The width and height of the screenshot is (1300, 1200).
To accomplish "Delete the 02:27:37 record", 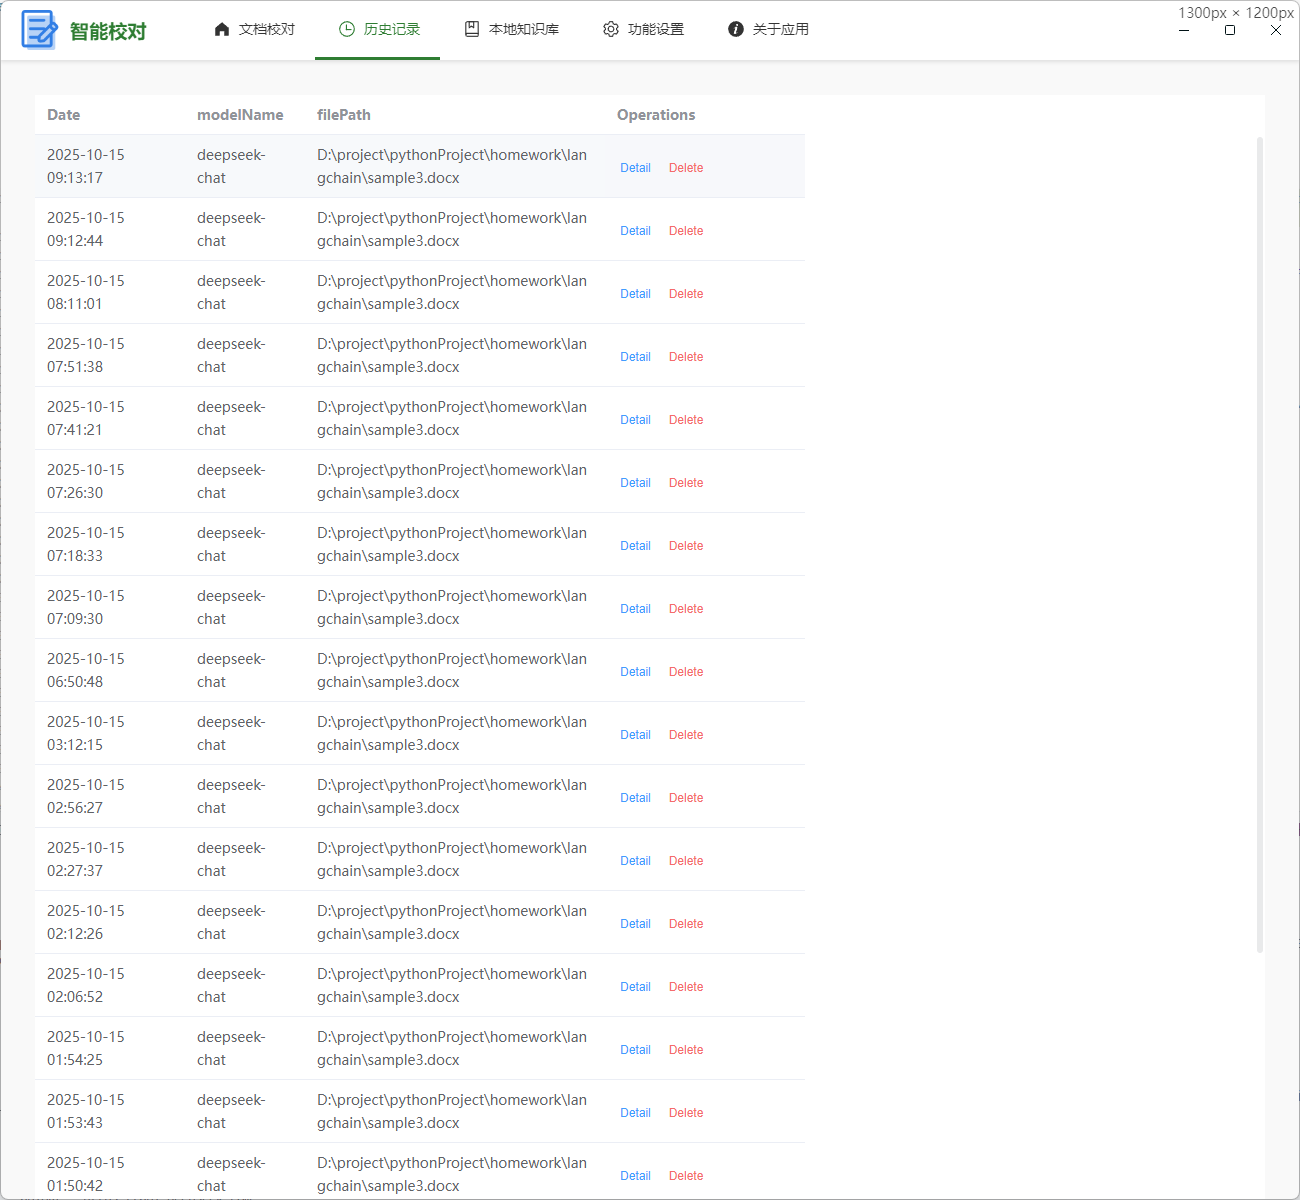I will click(686, 861).
